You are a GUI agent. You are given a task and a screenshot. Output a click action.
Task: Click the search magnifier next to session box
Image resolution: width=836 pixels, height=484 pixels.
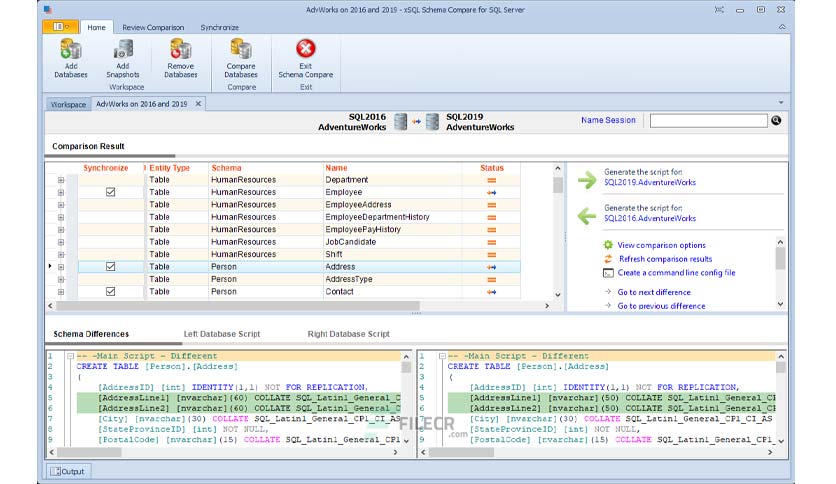point(776,120)
